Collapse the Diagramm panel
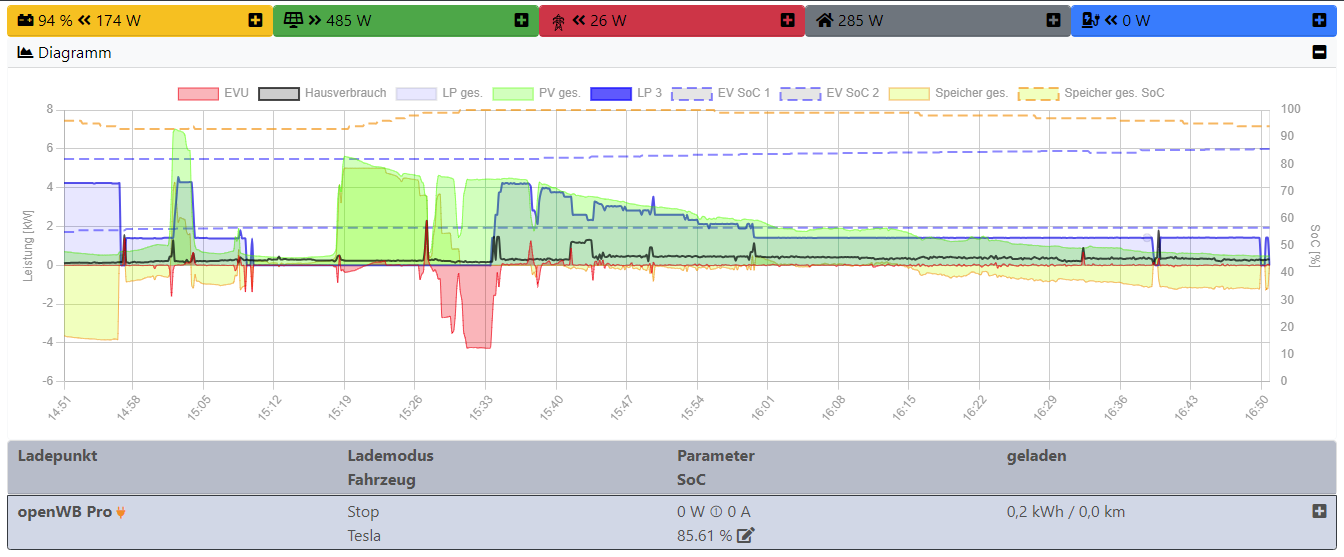This screenshot has height=557, width=1344. (x=1319, y=53)
